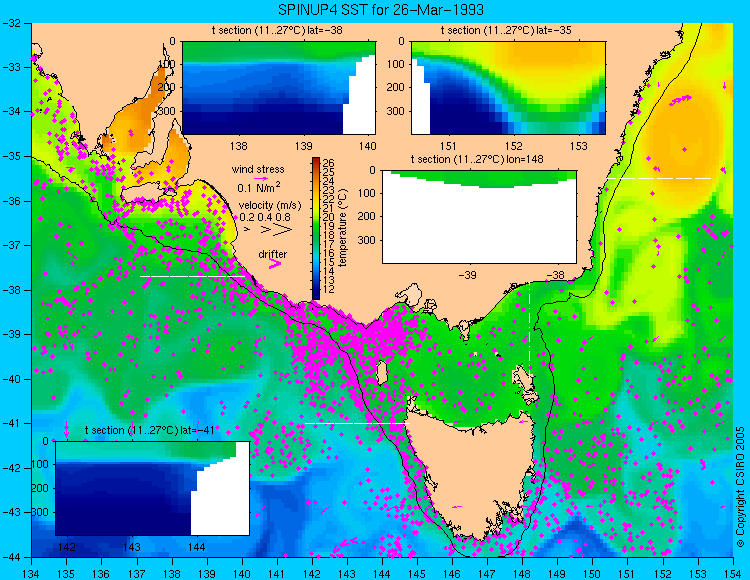Open the lat=-35 temperature section inset plot
750x580 pixels.
(x=508, y=88)
